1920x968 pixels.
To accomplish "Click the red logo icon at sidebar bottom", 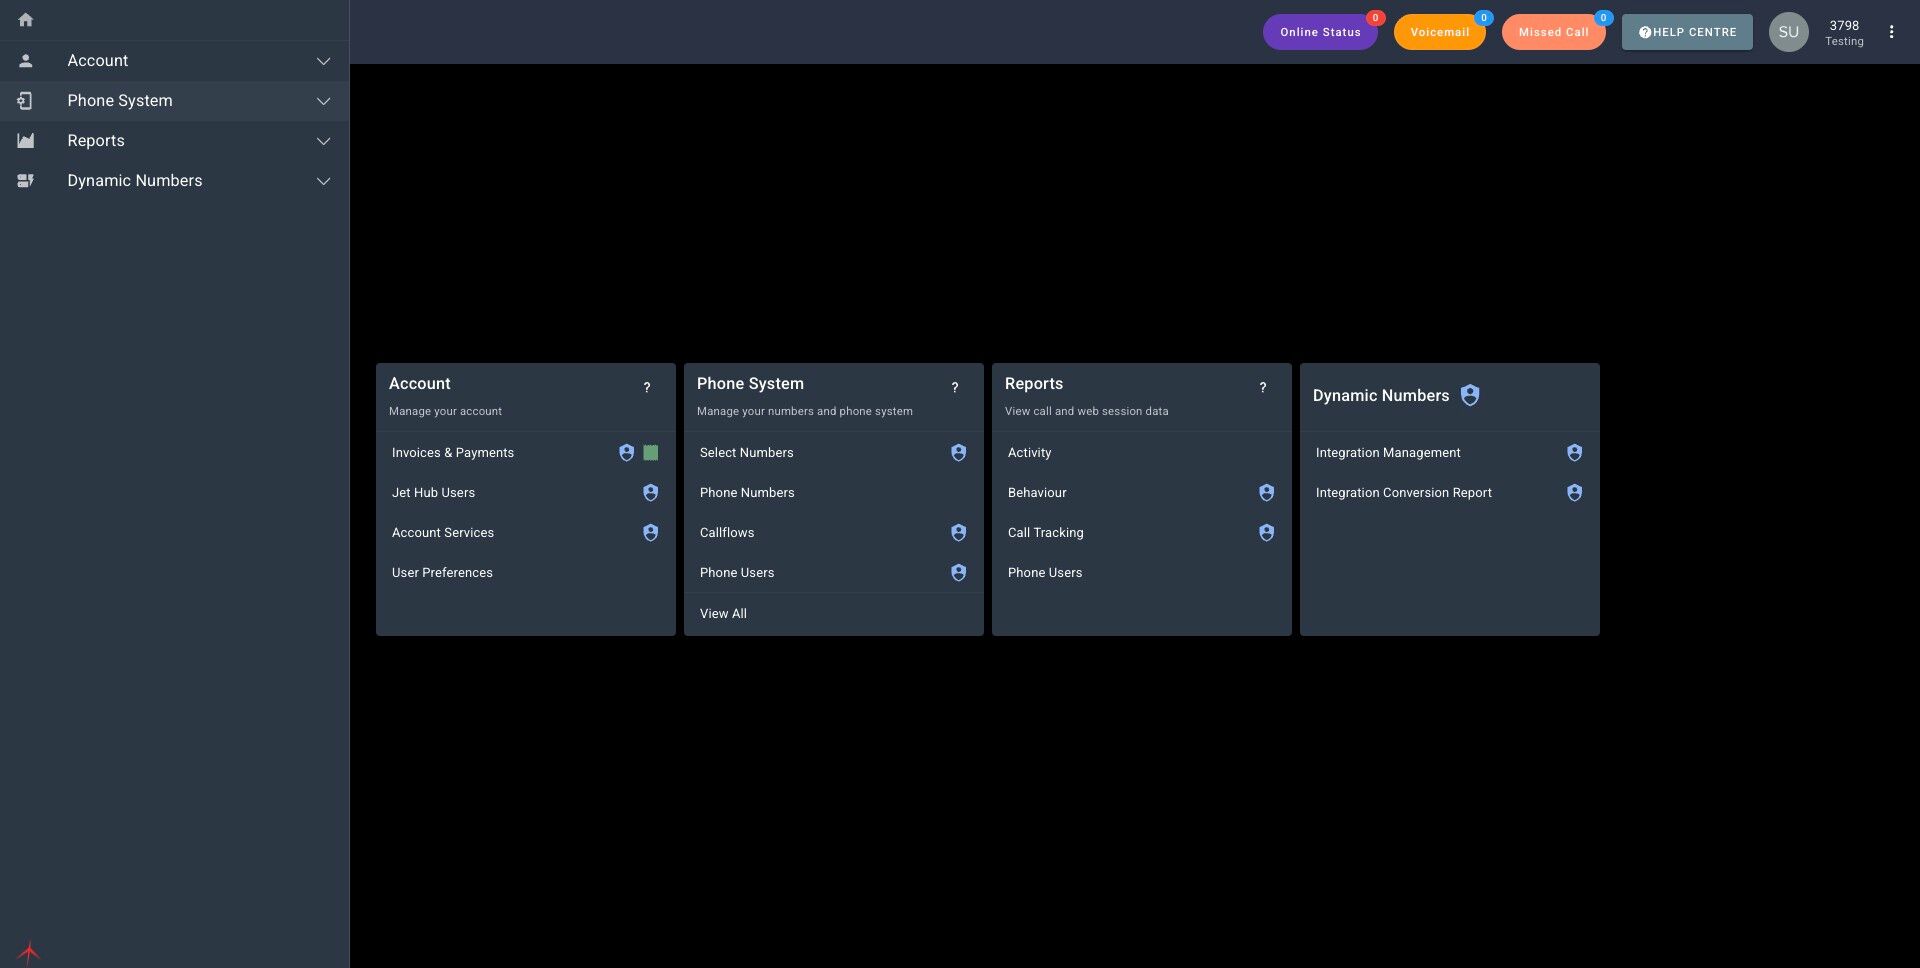I will pos(29,951).
